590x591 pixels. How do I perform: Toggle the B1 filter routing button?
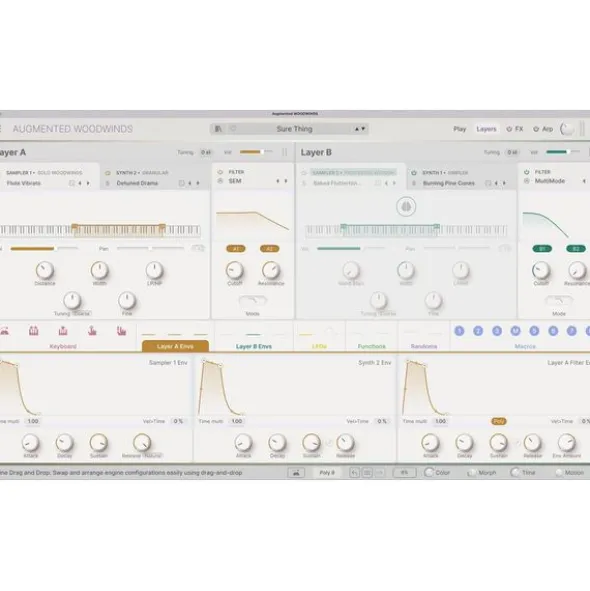click(542, 249)
